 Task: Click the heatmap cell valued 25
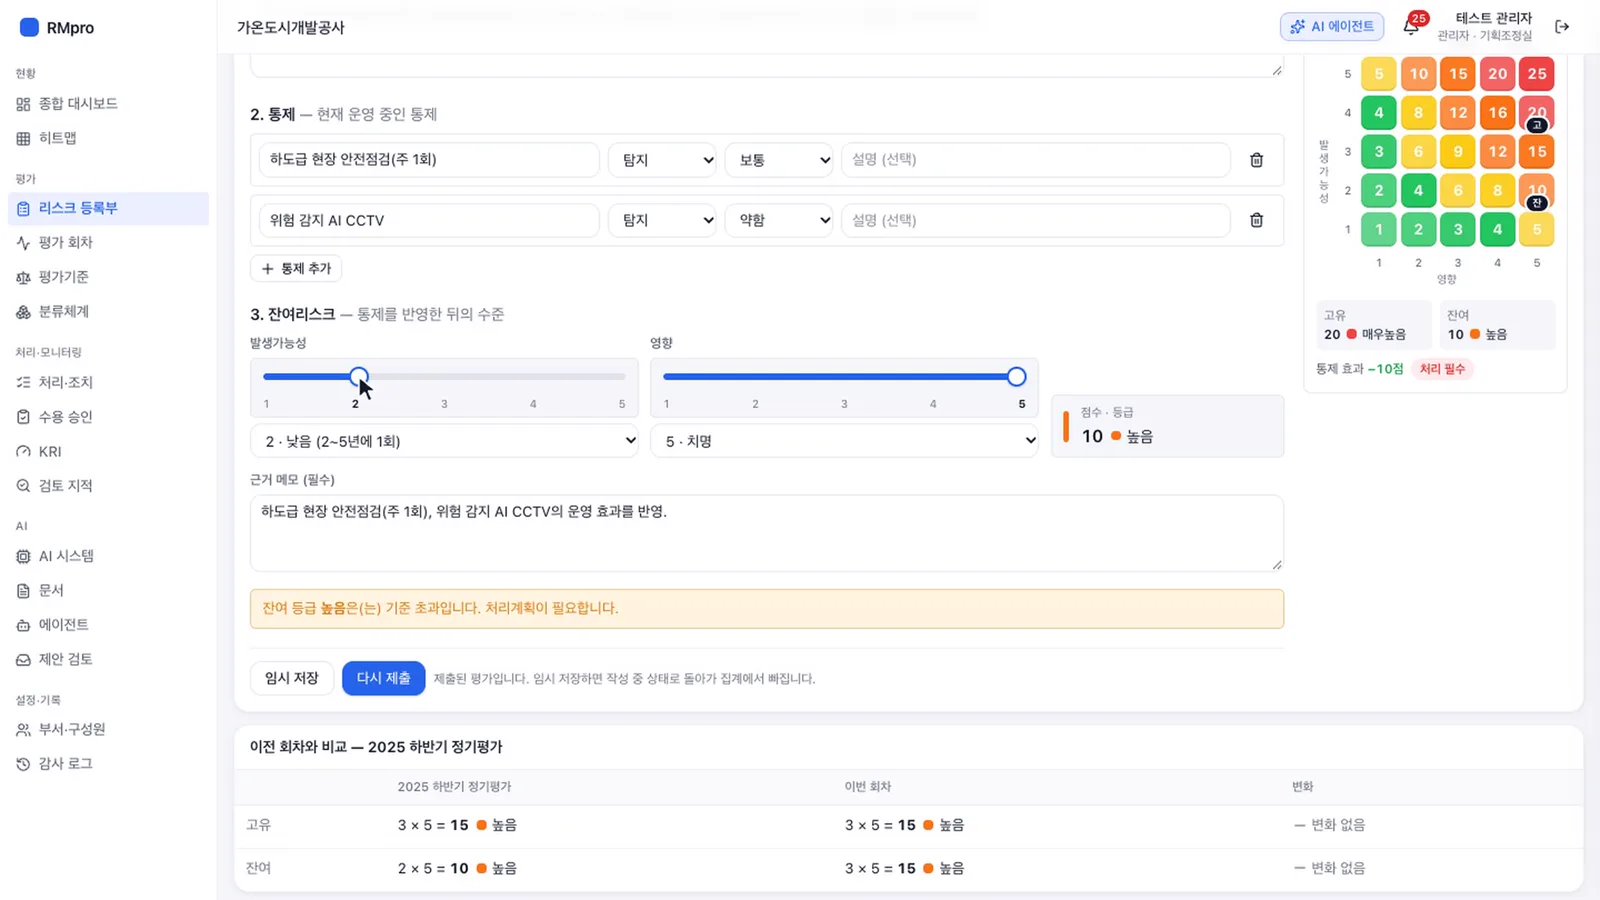pyautogui.click(x=1536, y=74)
